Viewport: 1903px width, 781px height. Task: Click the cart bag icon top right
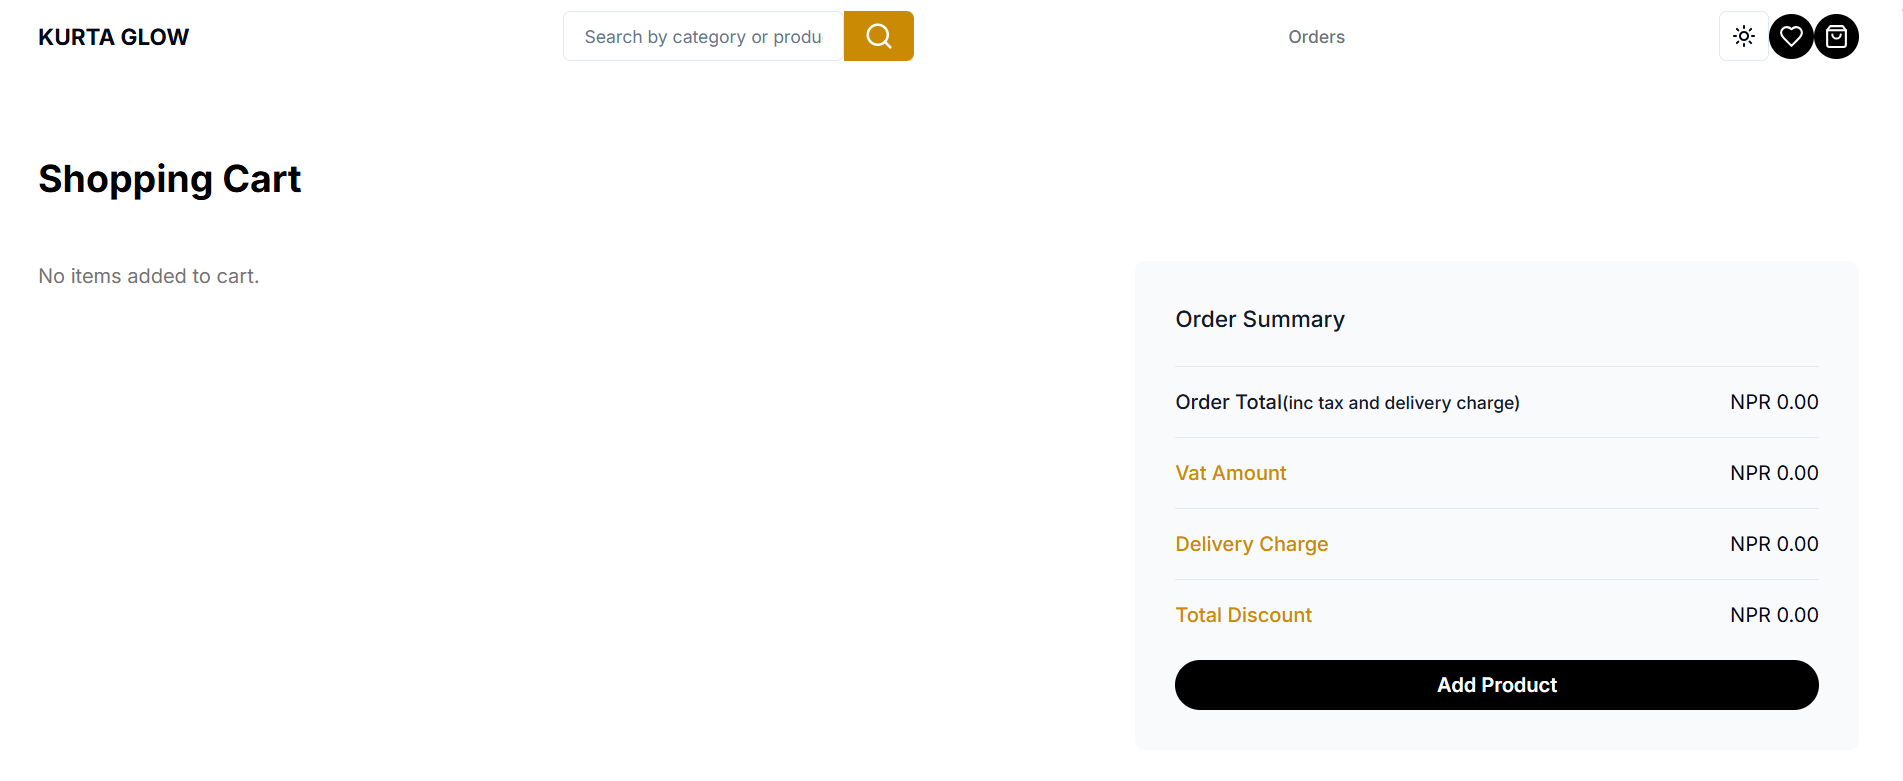tap(1836, 36)
